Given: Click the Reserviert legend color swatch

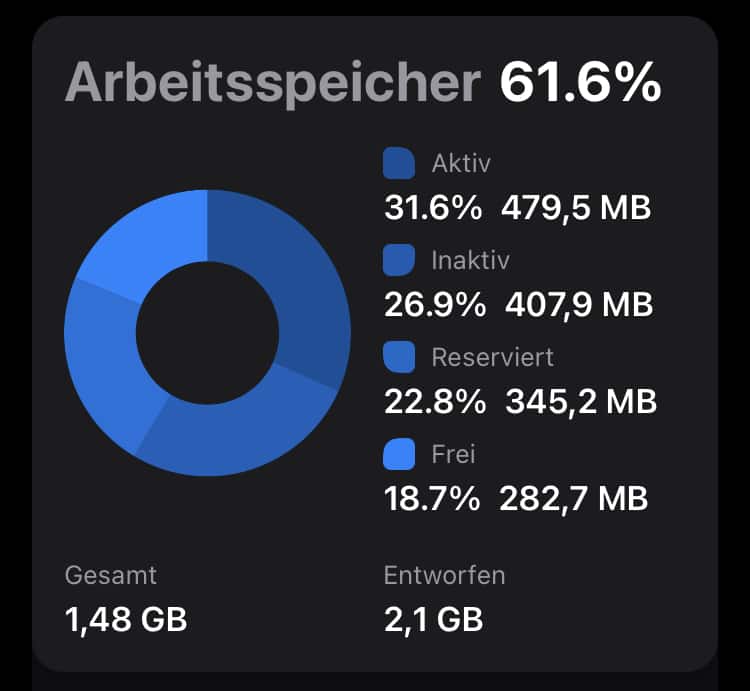Looking at the screenshot, I should (399, 357).
